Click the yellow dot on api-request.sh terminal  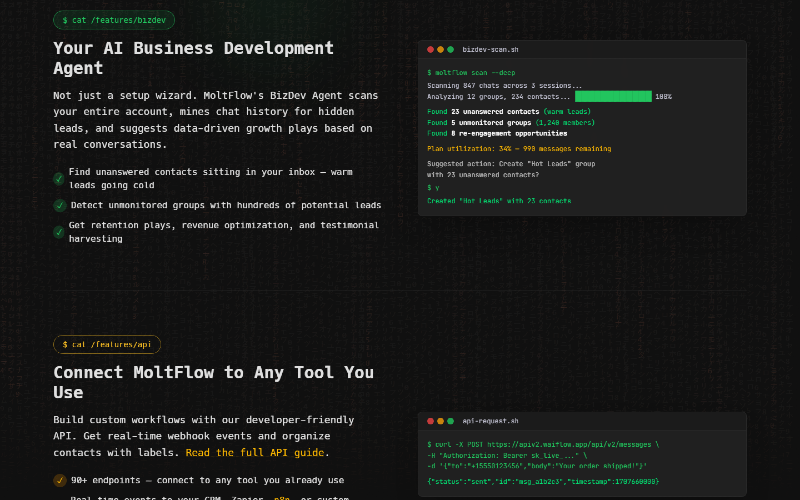[x=440, y=421]
